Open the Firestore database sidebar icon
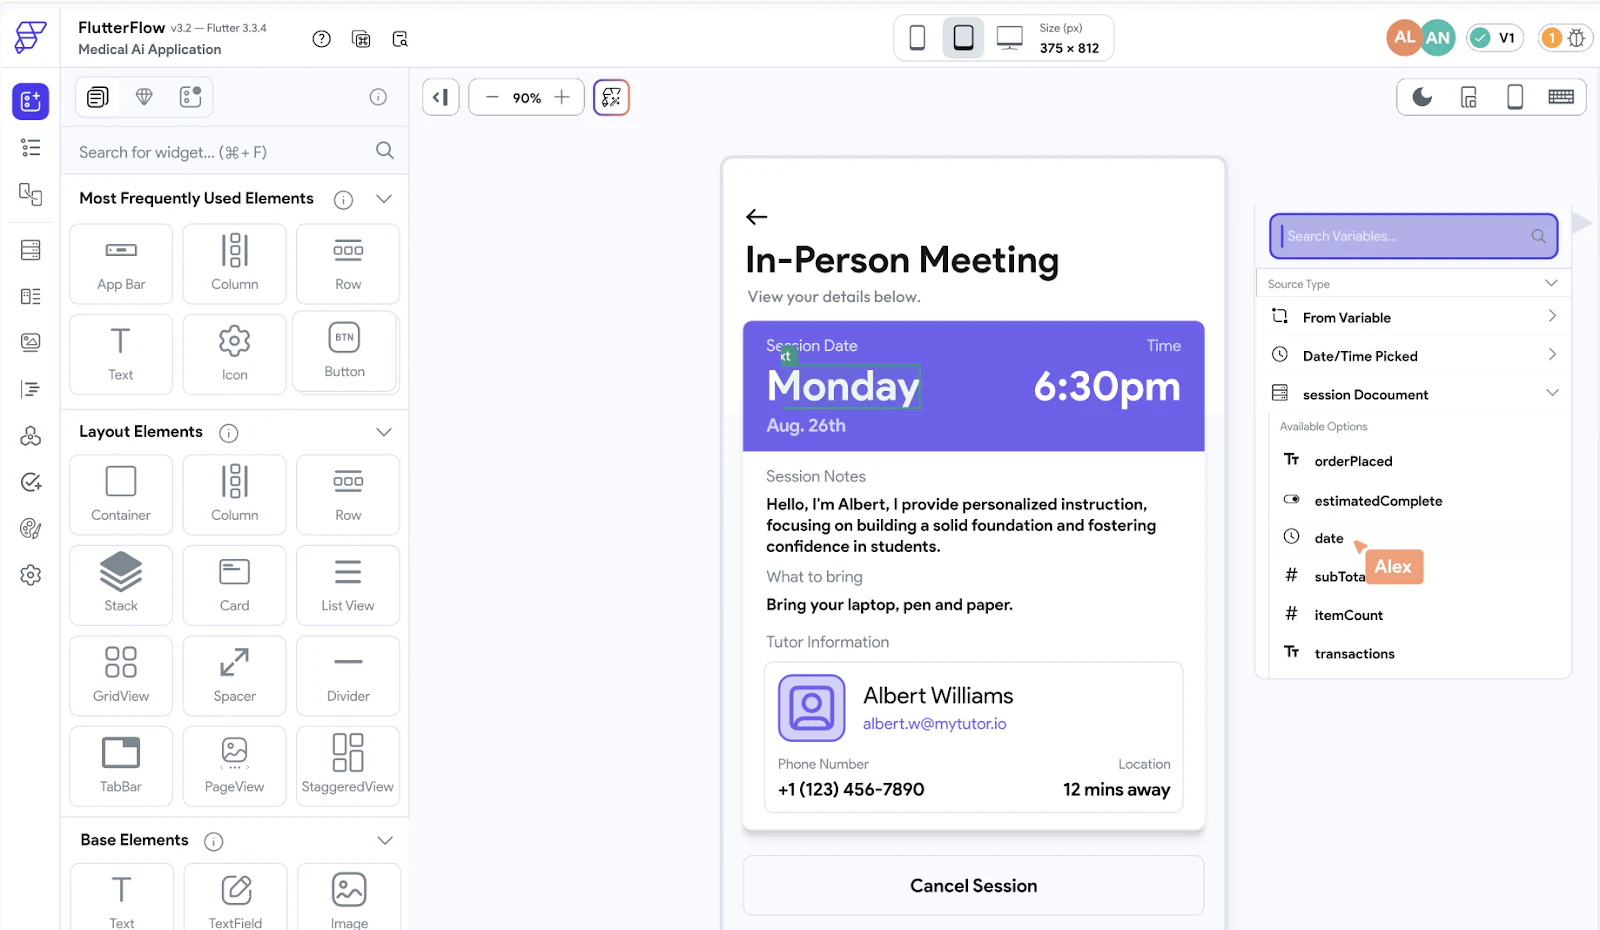This screenshot has height=930, width=1600. (31, 250)
